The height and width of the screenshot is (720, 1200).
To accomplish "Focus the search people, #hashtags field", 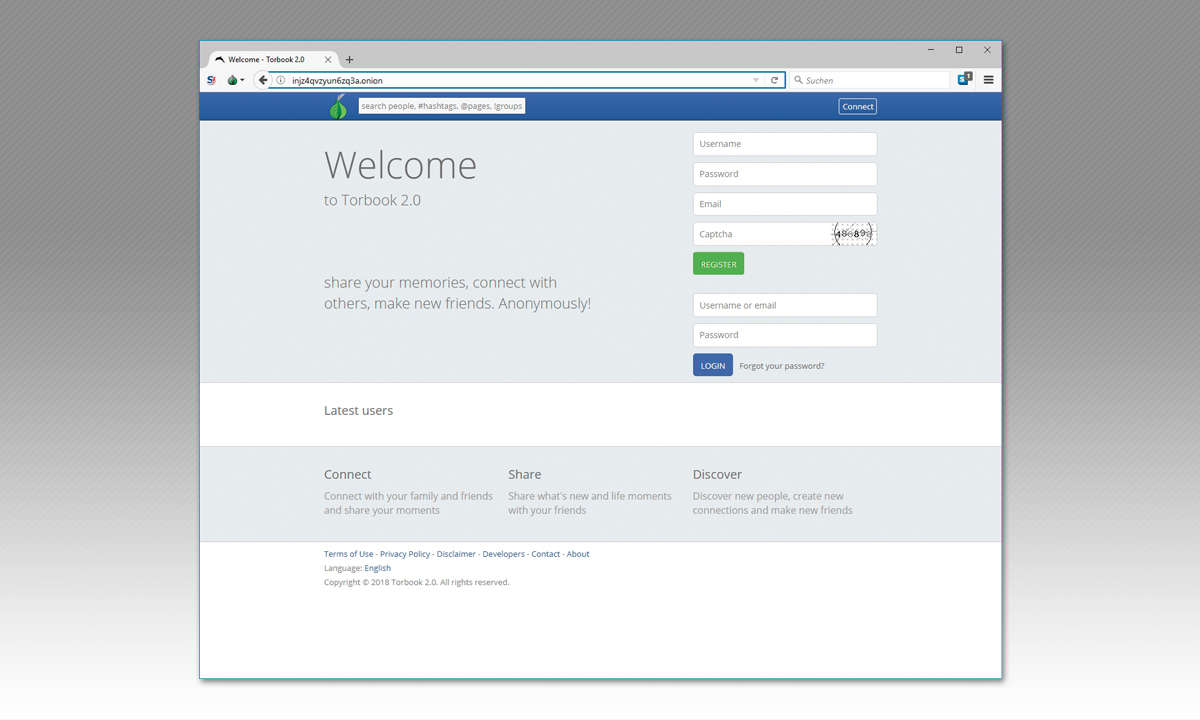I will tap(442, 105).
